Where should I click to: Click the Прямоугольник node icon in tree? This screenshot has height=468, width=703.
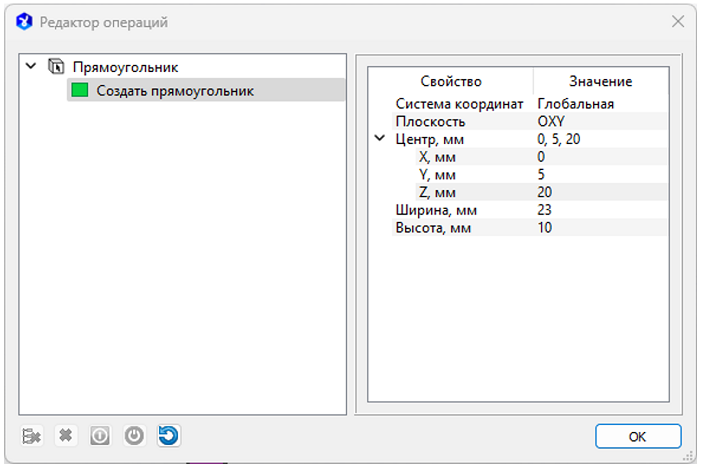pyautogui.click(x=56, y=67)
